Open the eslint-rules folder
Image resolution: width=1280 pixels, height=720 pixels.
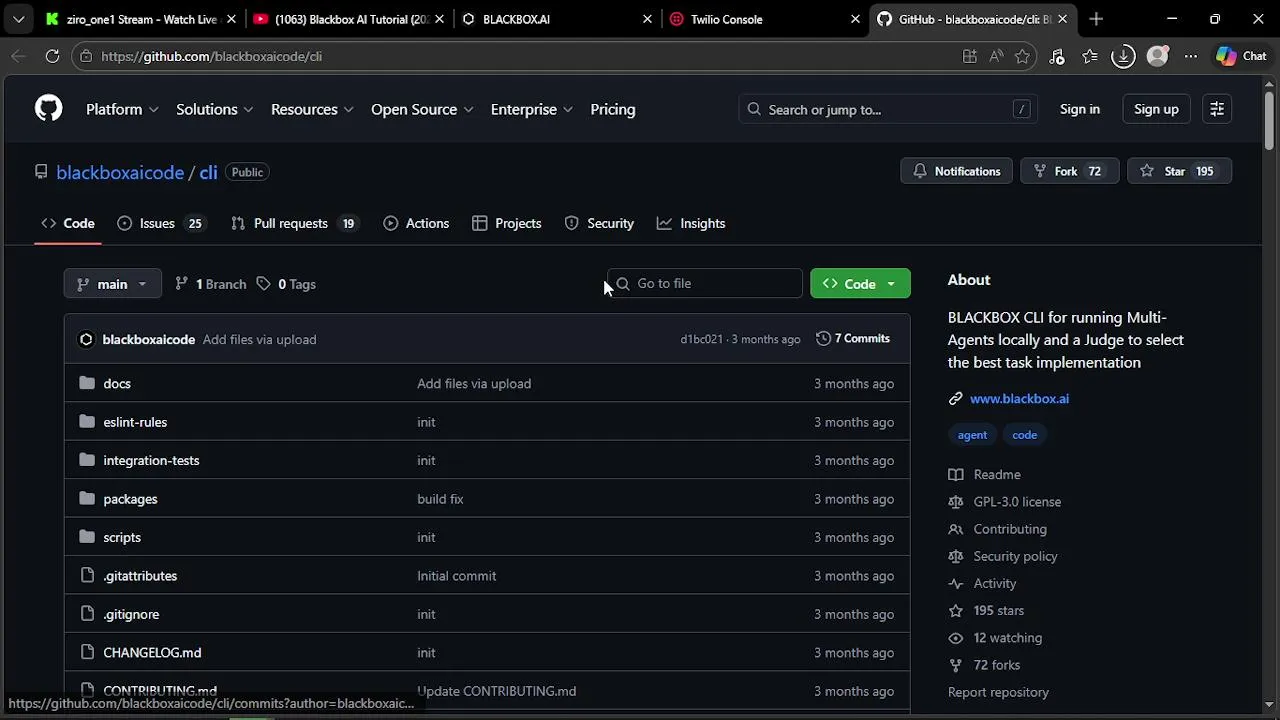(135, 422)
